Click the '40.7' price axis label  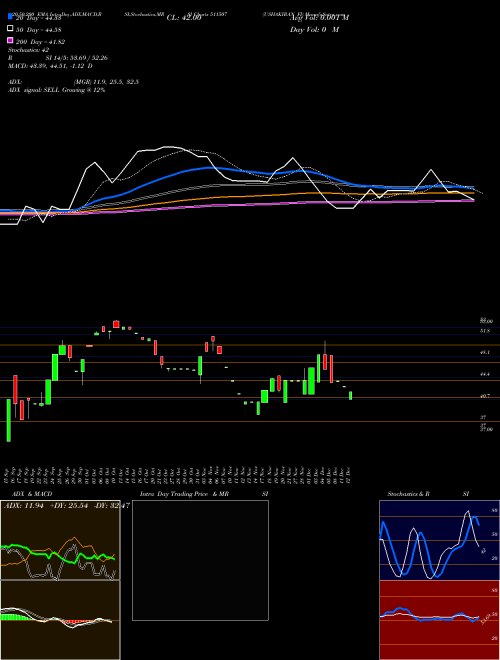pyautogui.click(x=485, y=396)
